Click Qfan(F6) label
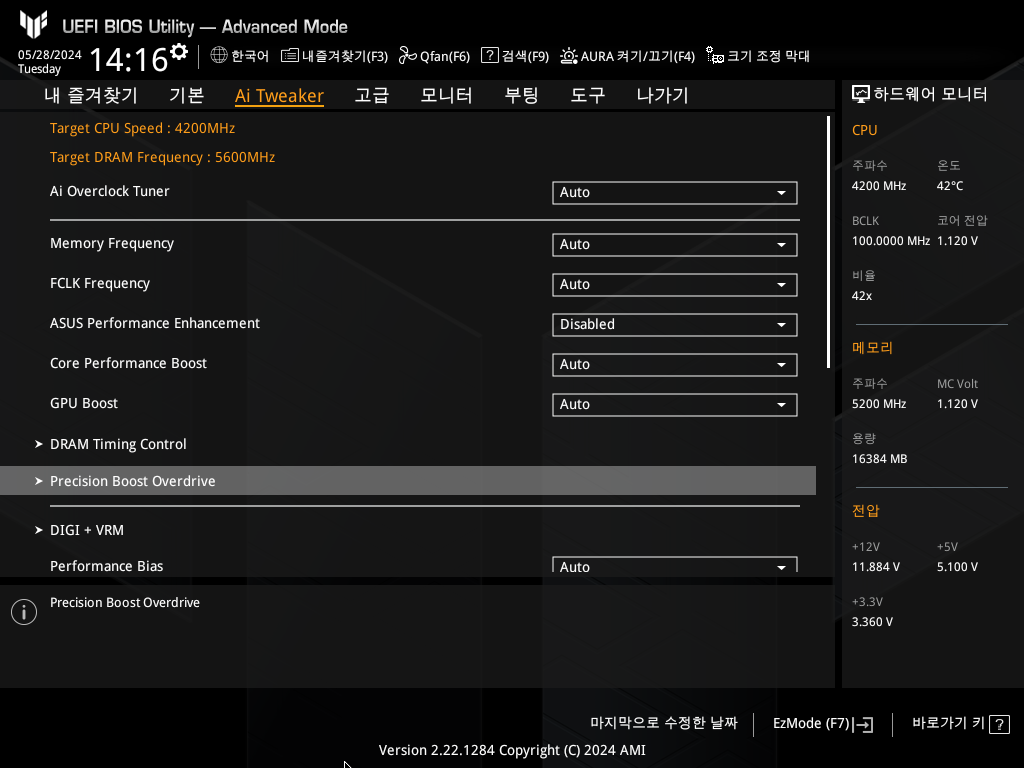Screen dimensions: 1024x768 (445, 56)
